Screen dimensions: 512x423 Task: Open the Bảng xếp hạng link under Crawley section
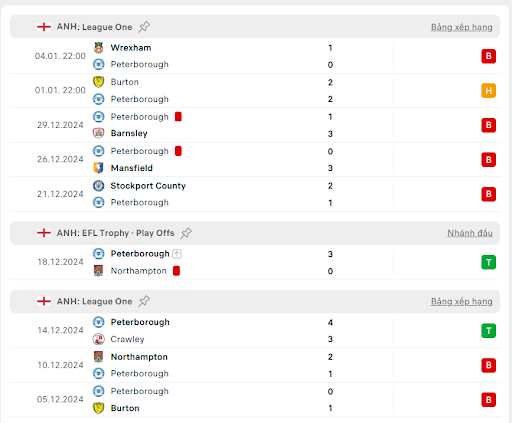[x=461, y=302]
